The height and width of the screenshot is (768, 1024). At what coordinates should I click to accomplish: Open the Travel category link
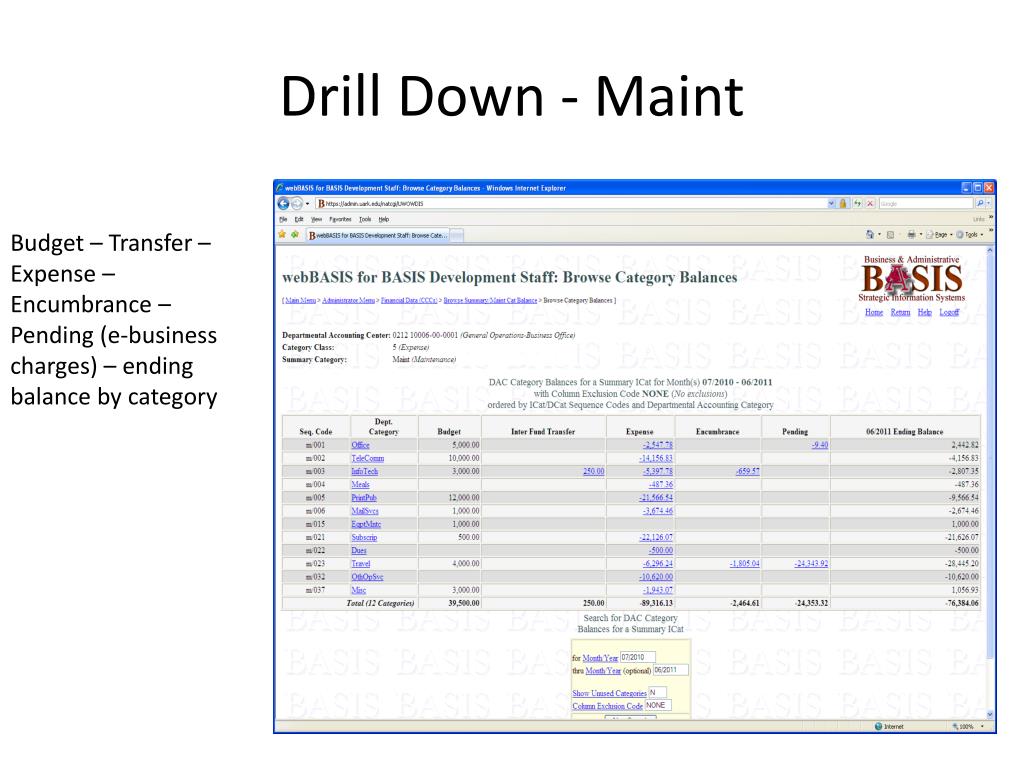[x=361, y=564]
